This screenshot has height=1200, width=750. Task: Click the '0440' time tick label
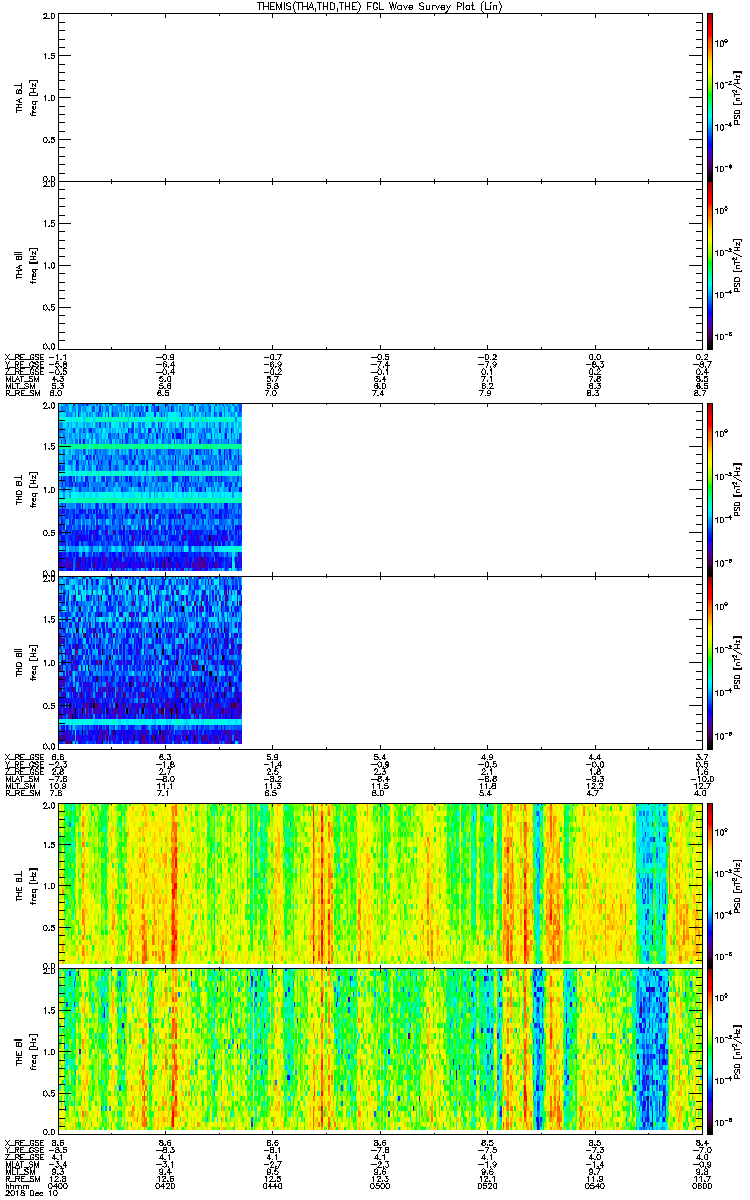pyautogui.click(x=273, y=1184)
